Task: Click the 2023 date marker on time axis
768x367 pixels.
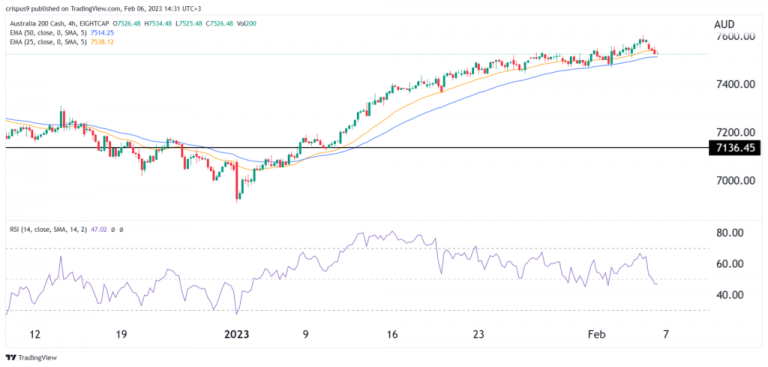Action: point(236,335)
